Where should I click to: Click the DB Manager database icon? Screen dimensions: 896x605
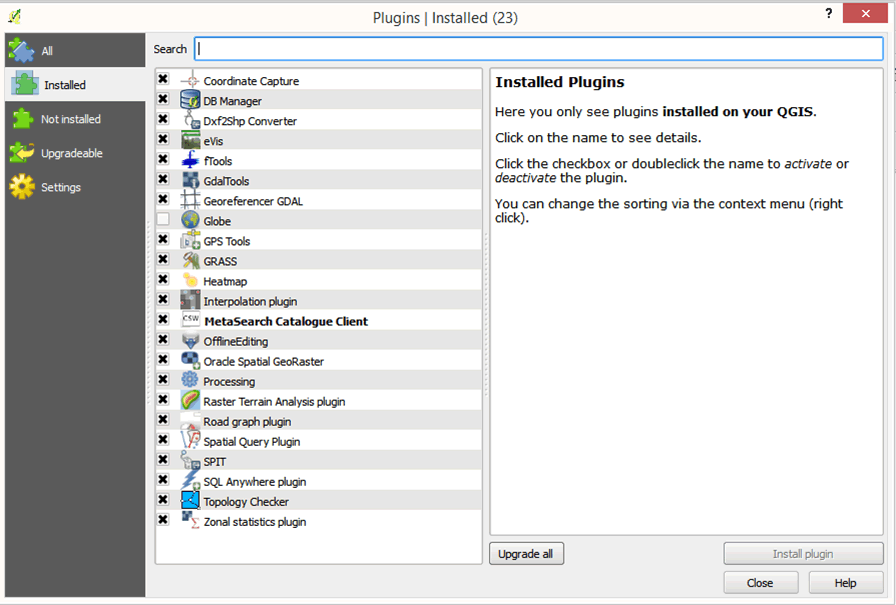click(190, 100)
